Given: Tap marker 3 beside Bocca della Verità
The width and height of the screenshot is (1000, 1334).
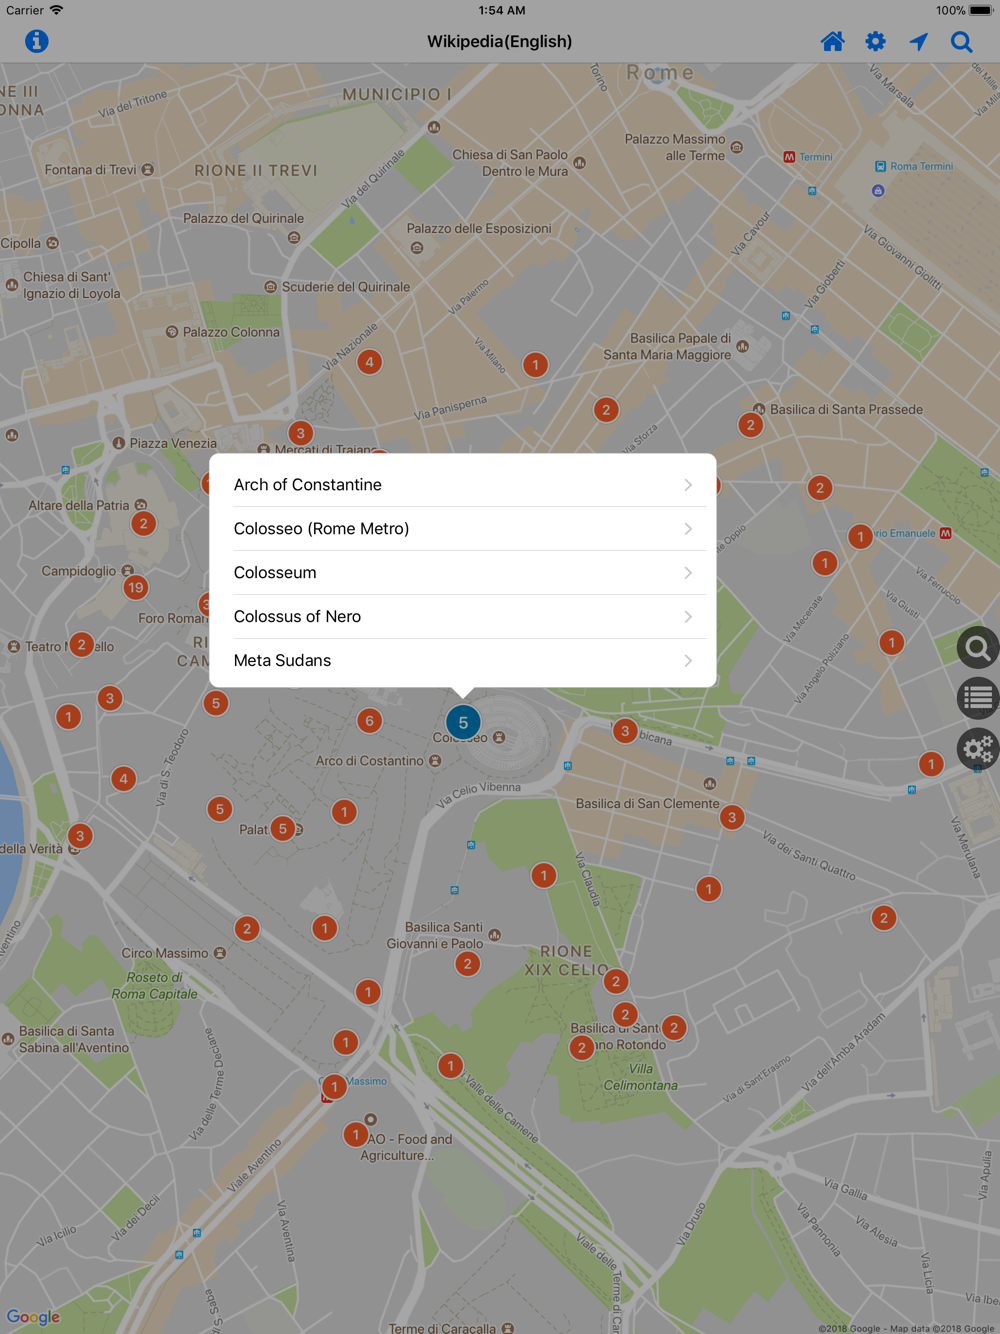Looking at the screenshot, I should pos(79,835).
